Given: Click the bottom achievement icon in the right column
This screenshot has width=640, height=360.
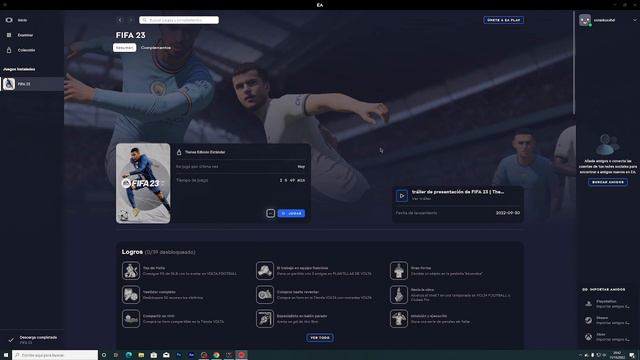Looking at the screenshot, I should click(x=398, y=319).
